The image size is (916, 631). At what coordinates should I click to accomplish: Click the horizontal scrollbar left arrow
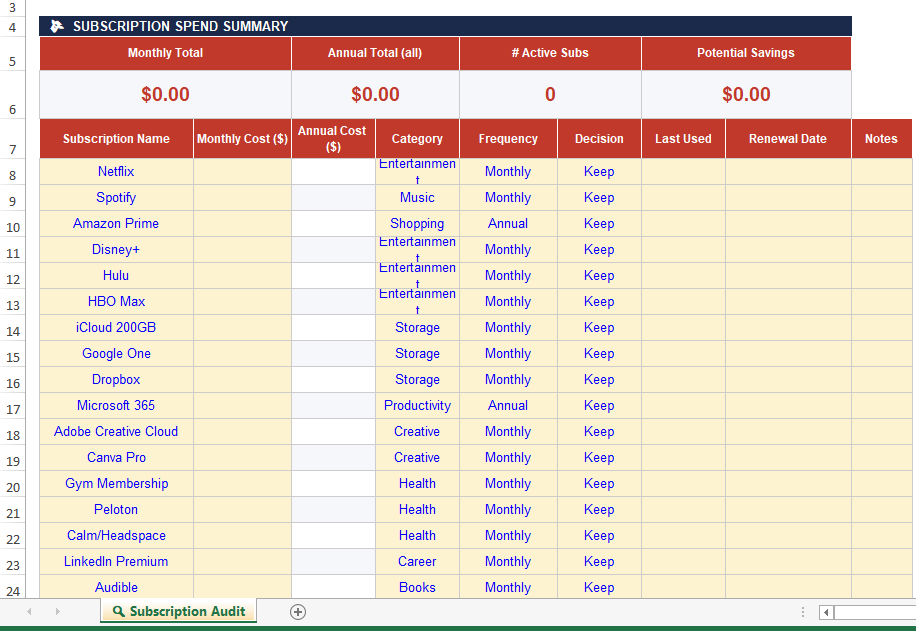[x=826, y=612]
